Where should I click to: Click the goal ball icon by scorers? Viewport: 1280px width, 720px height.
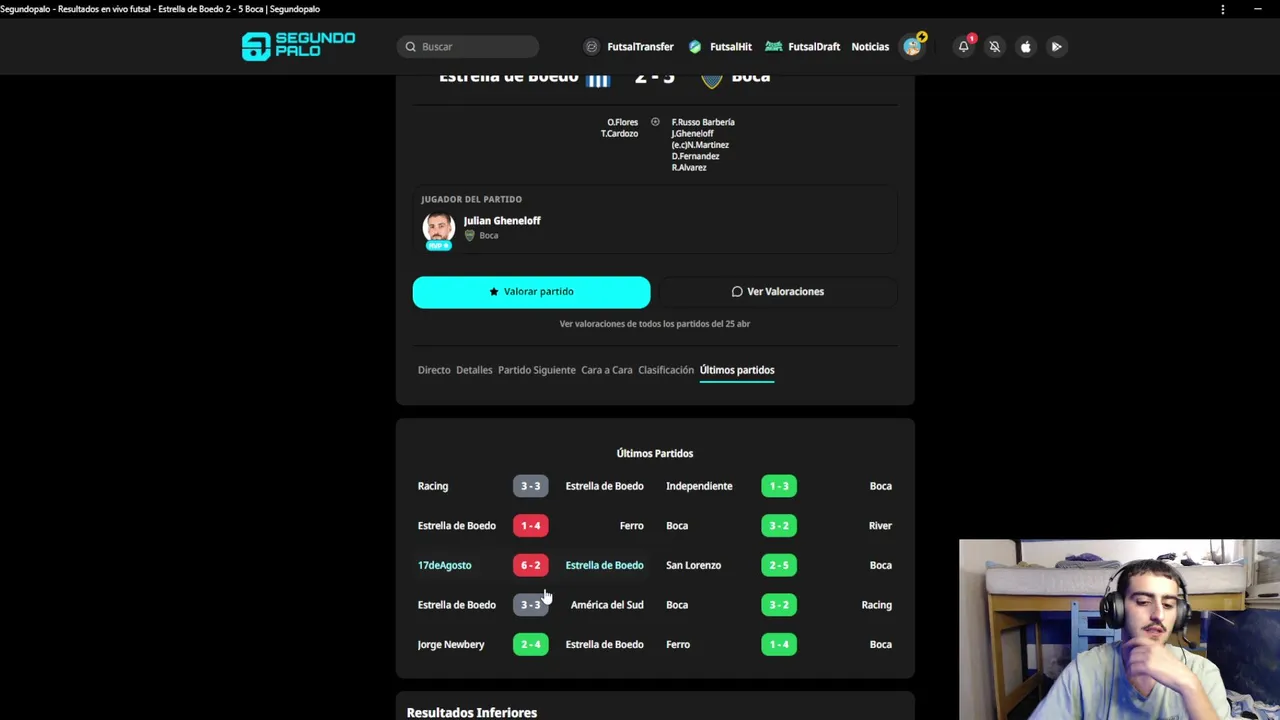[x=655, y=122]
